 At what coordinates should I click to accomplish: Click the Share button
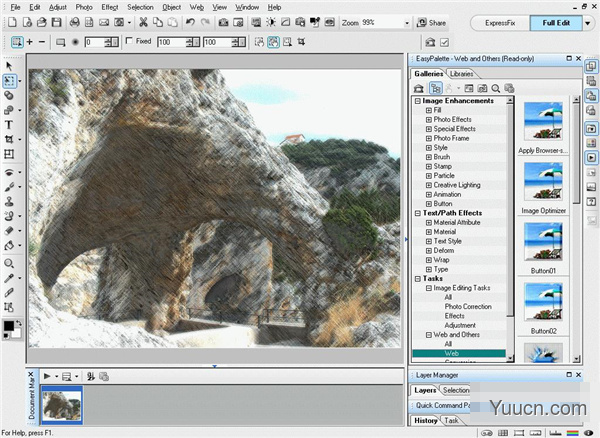432,23
